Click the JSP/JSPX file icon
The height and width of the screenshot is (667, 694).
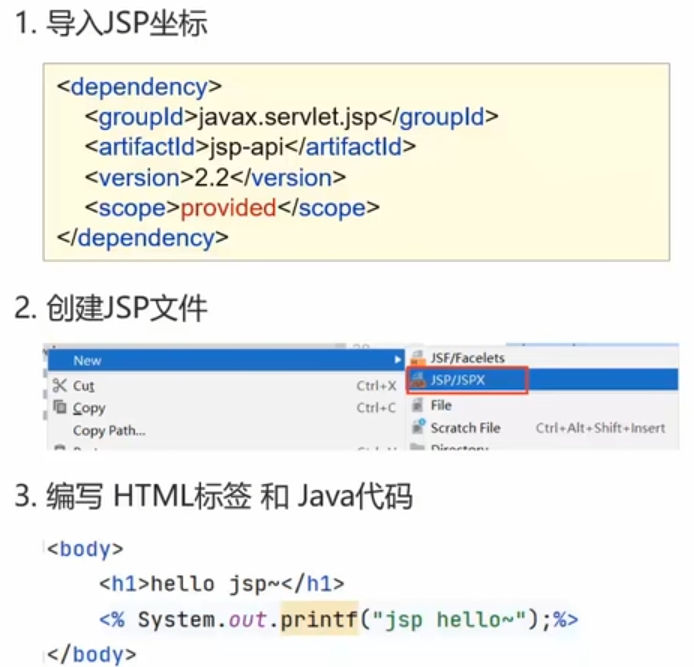(x=418, y=379)
